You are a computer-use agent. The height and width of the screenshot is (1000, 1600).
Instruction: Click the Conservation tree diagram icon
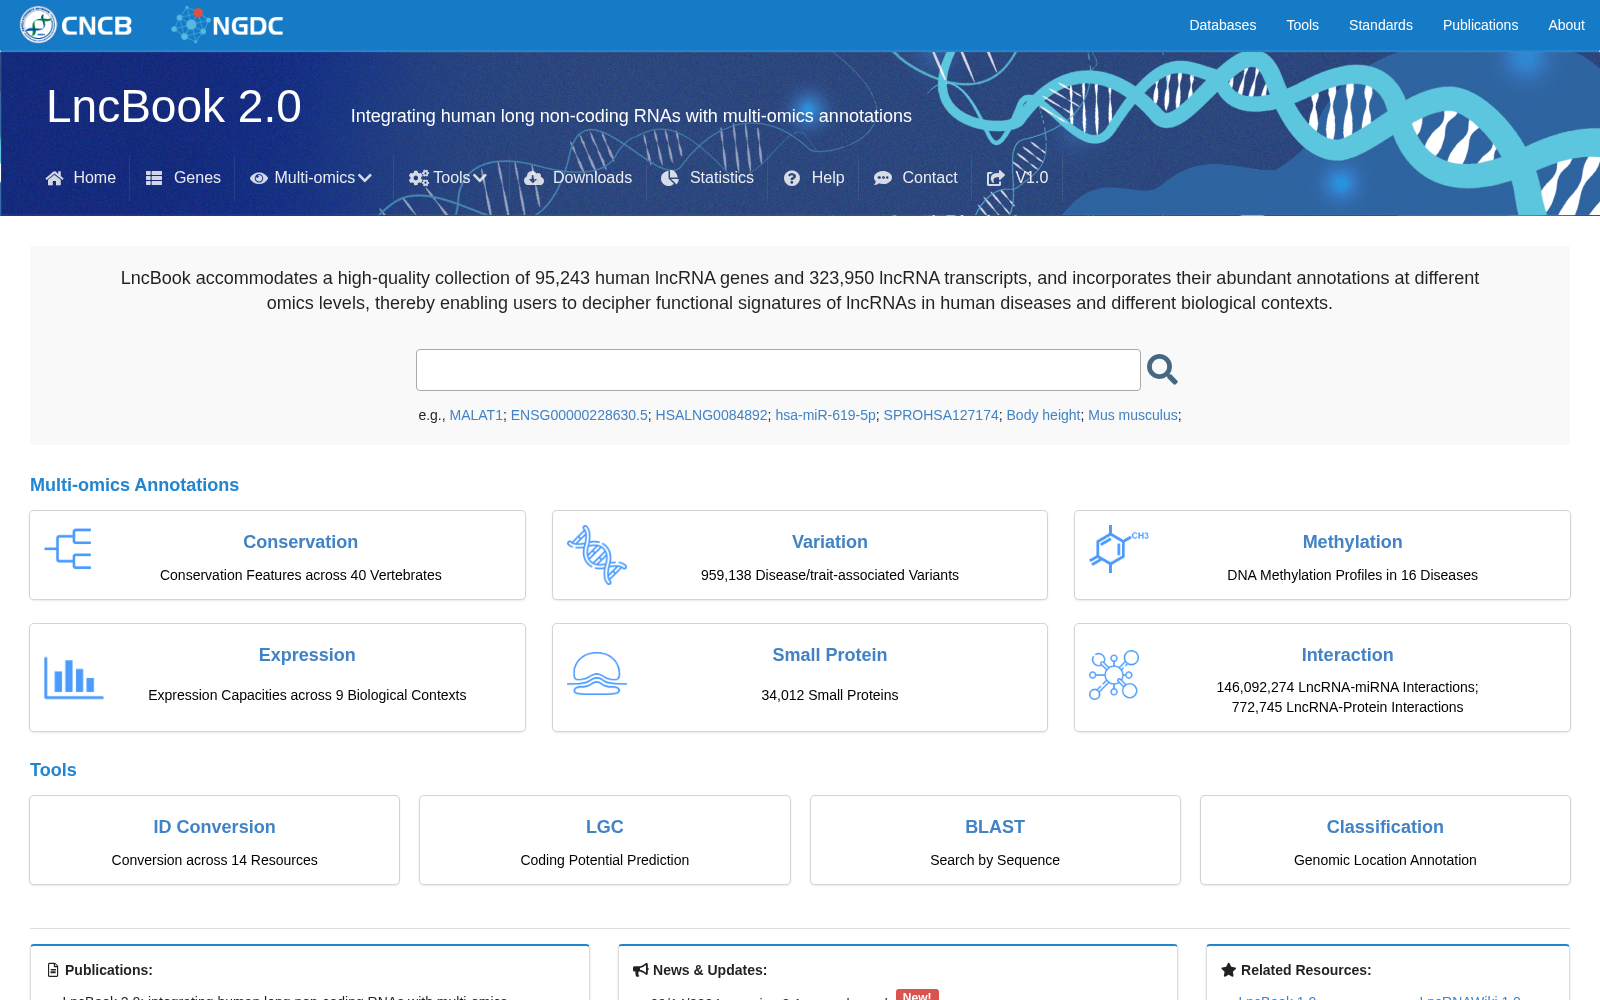coord(69,549)
